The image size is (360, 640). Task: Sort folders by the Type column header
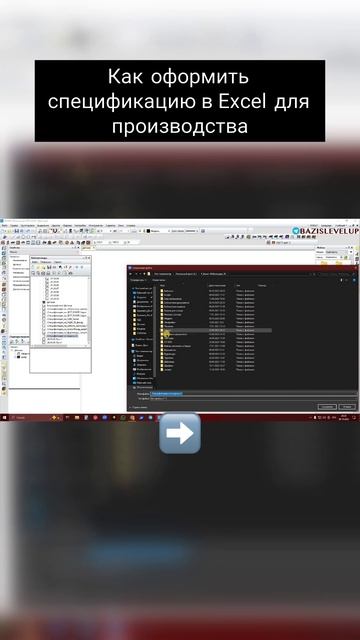238,286
